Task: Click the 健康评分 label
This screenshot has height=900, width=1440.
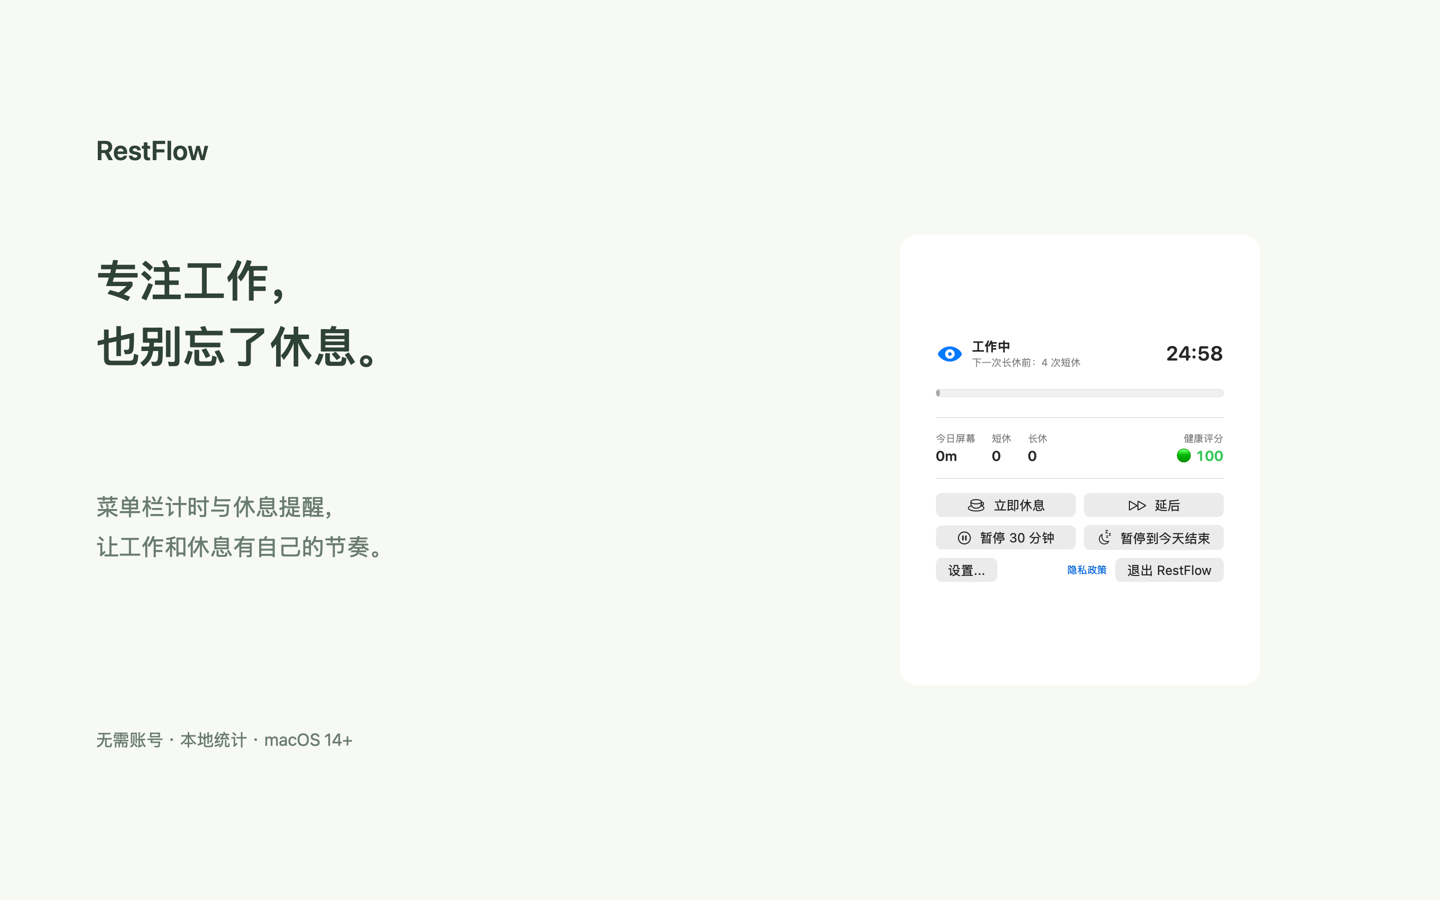Action: point(1203,438)
